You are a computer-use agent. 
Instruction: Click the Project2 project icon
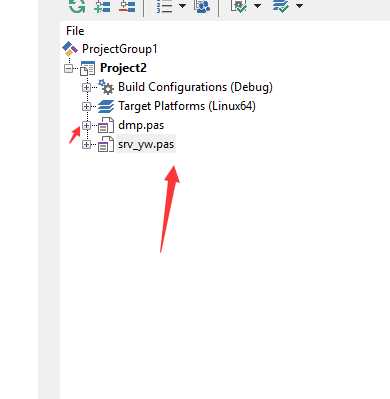coord(88,68)
